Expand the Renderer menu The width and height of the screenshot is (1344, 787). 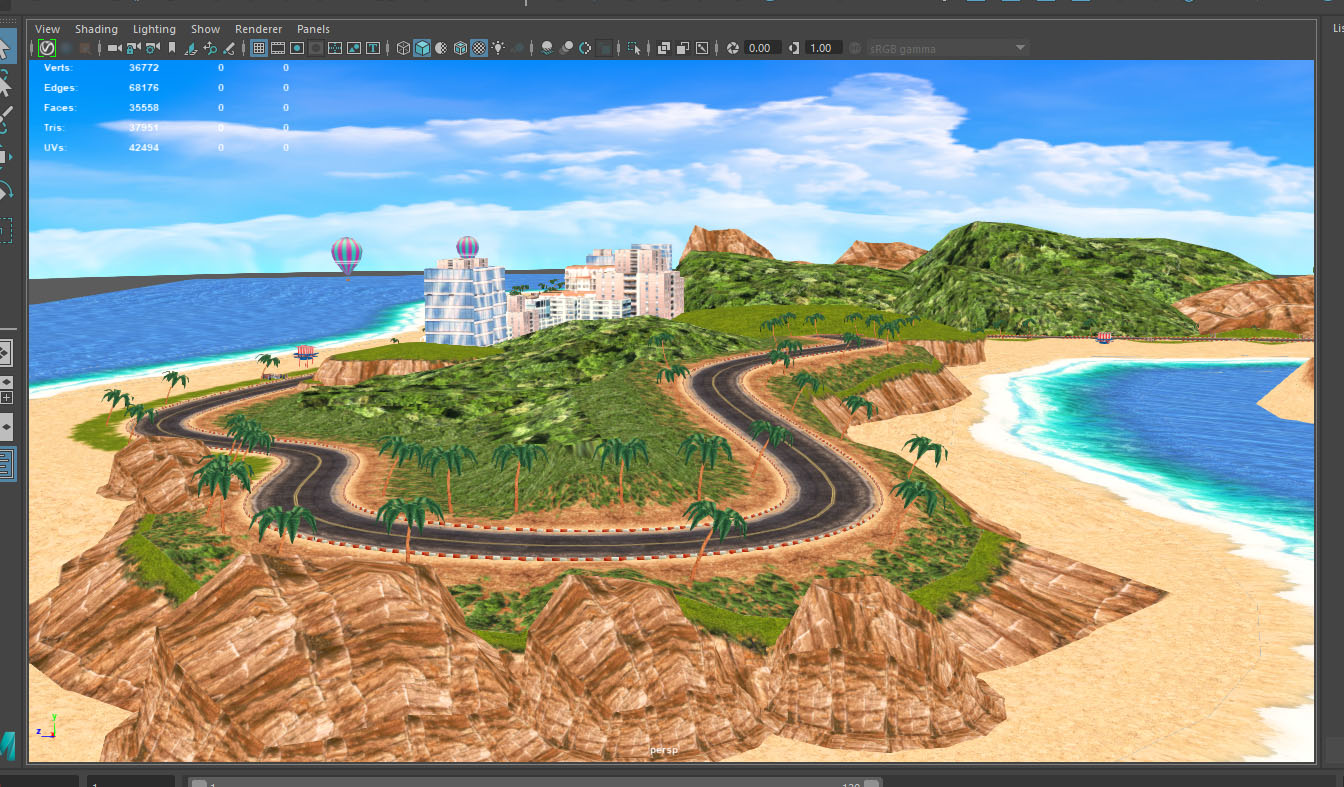[x=258, y=29]
